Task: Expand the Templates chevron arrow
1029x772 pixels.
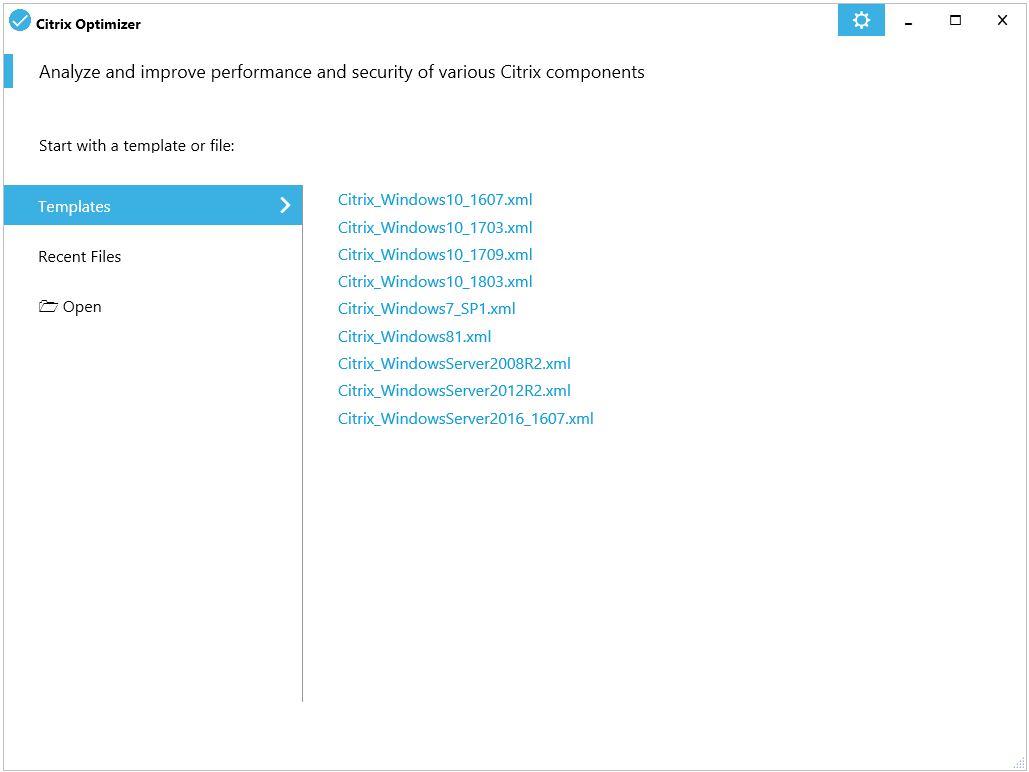Action: (285, 205)
